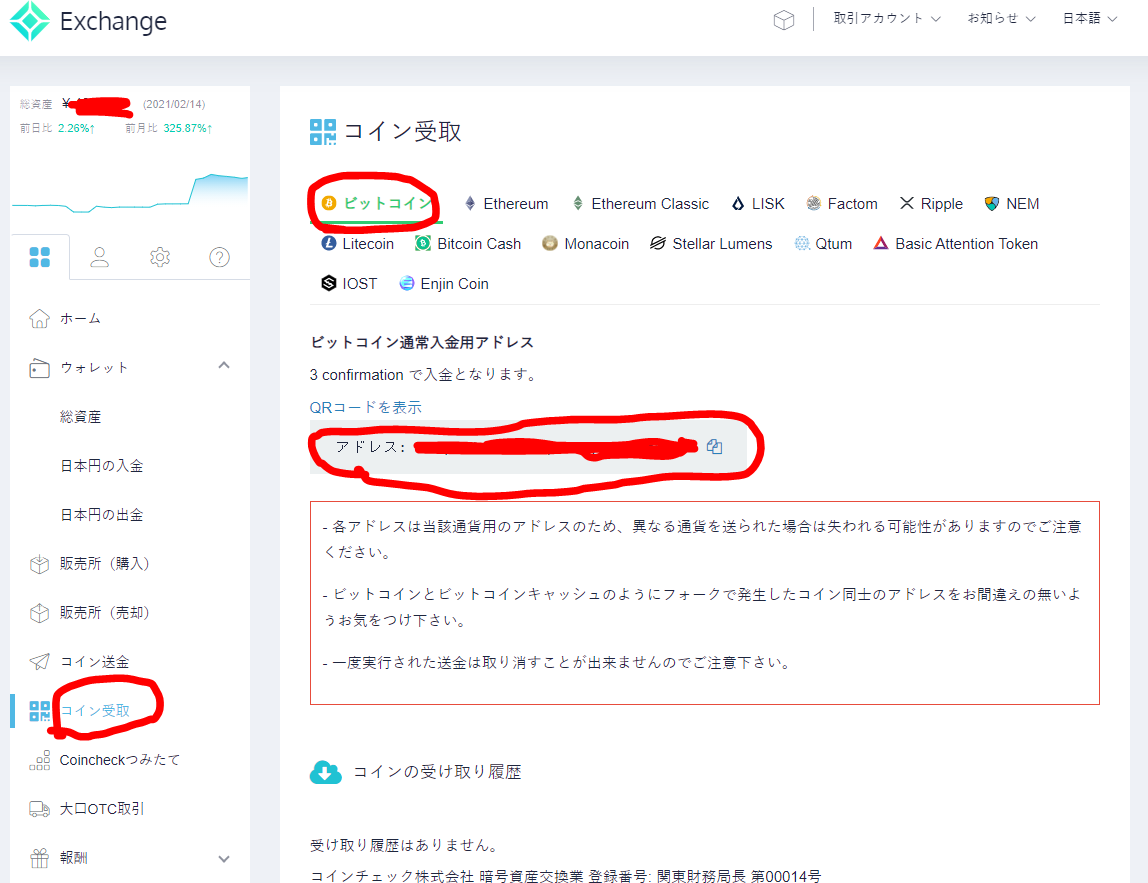Open the help question-mark icon
This screenshot has width=1148, height=883.
click(219, 257)
